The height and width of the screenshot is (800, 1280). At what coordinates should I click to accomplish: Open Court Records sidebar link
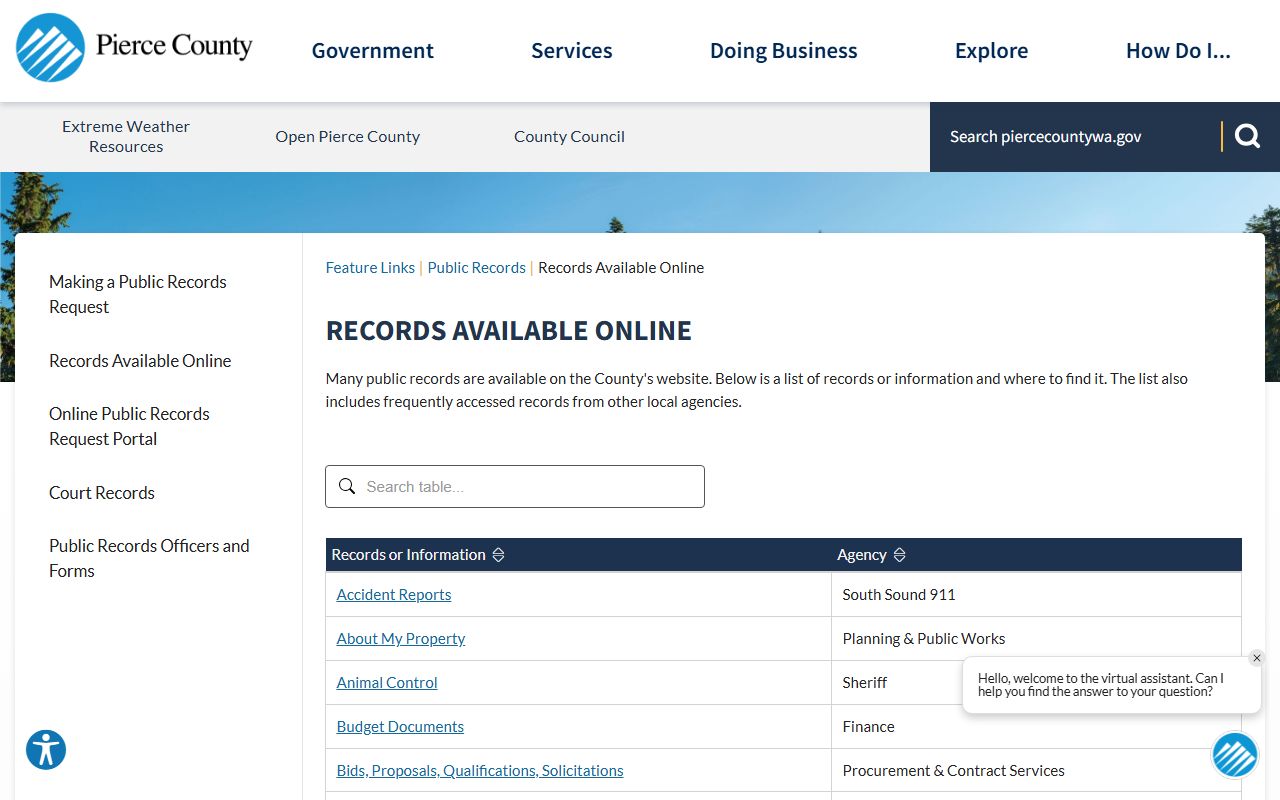(x=102, y=493)
